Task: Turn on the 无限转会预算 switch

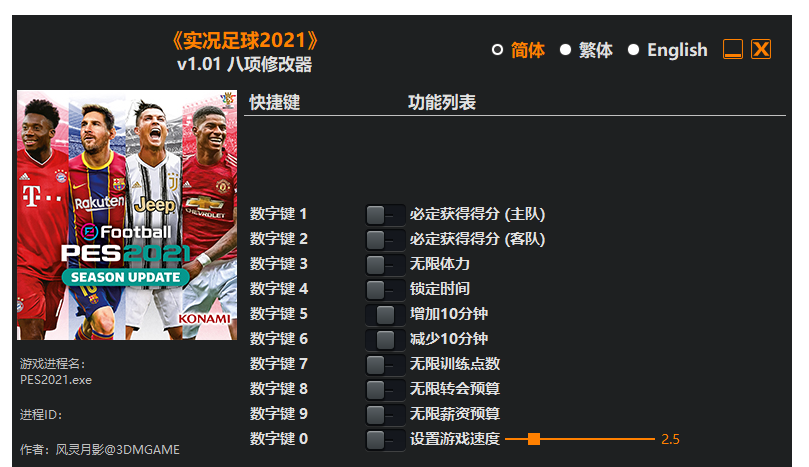Action: 385,390
